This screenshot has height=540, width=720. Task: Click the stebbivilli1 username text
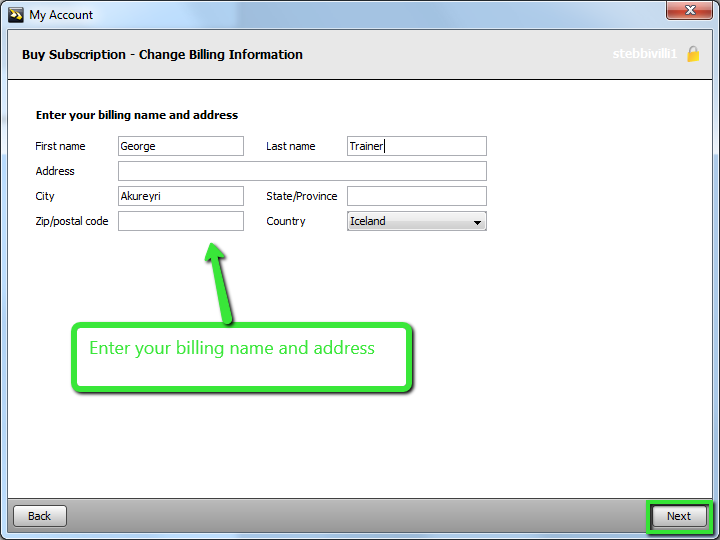pyautogui.click(x=645, y=54)
